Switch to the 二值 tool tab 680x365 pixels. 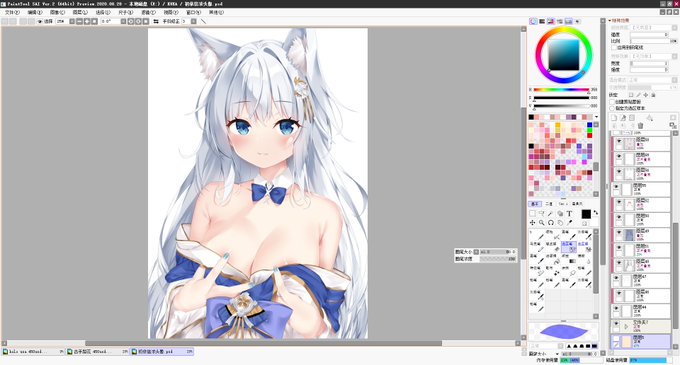click(x=549, y=204)
